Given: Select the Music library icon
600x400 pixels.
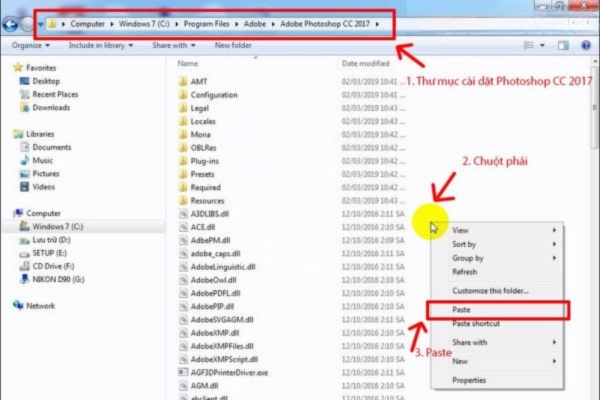Looking at the screenshot, I should pos(23,160).
